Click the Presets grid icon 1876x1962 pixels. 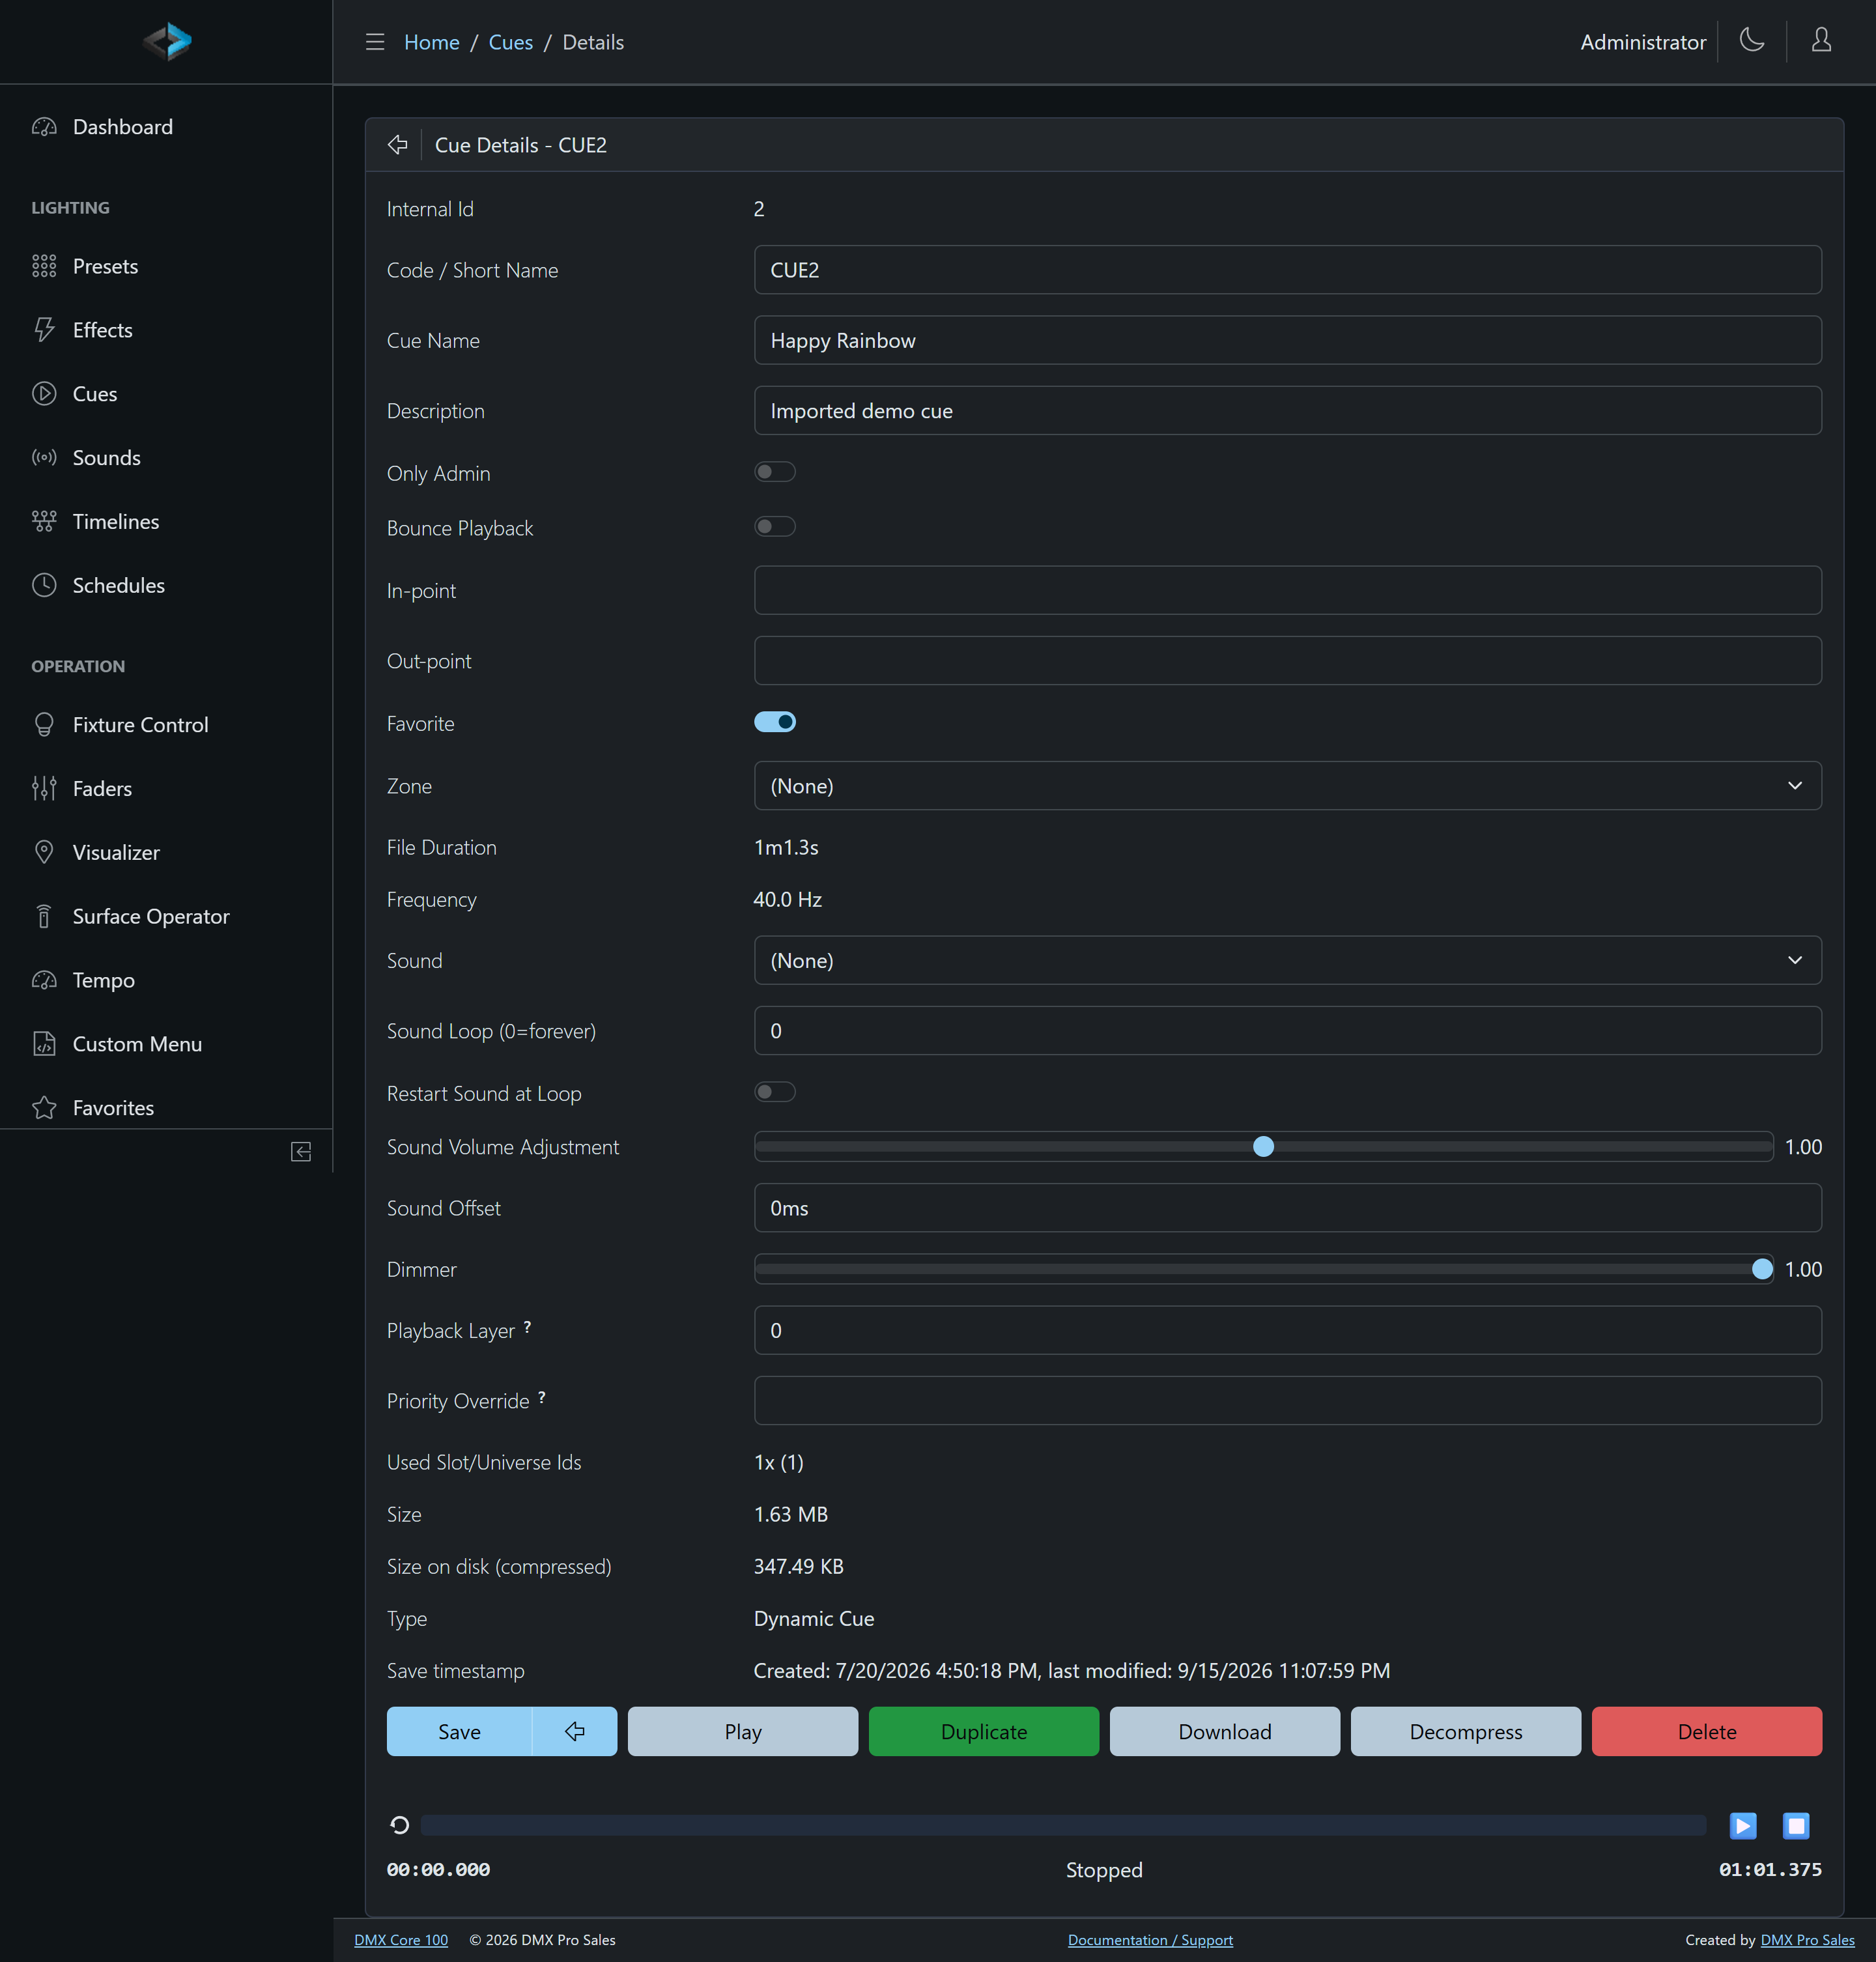click(44, 266)
